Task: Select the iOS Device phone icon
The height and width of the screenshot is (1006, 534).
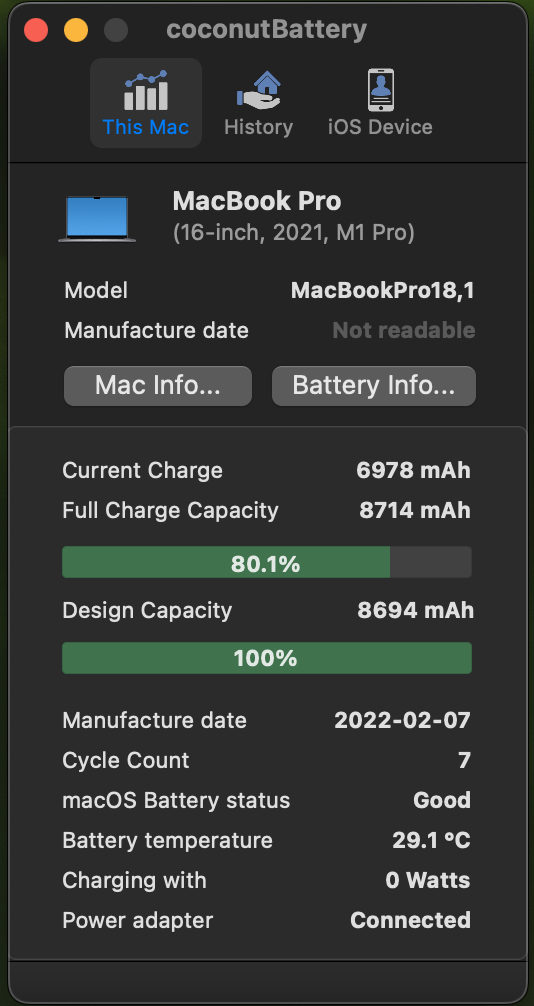Action: pos(381,90)
